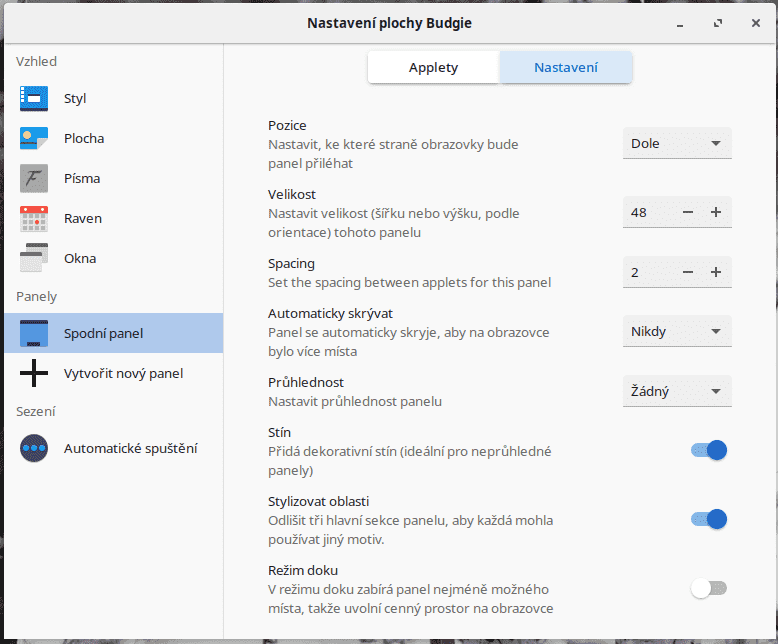Viewport: 778px width, 644px height.
Task: Open the Pozice dropdown showing Dole
Action: 677,143
